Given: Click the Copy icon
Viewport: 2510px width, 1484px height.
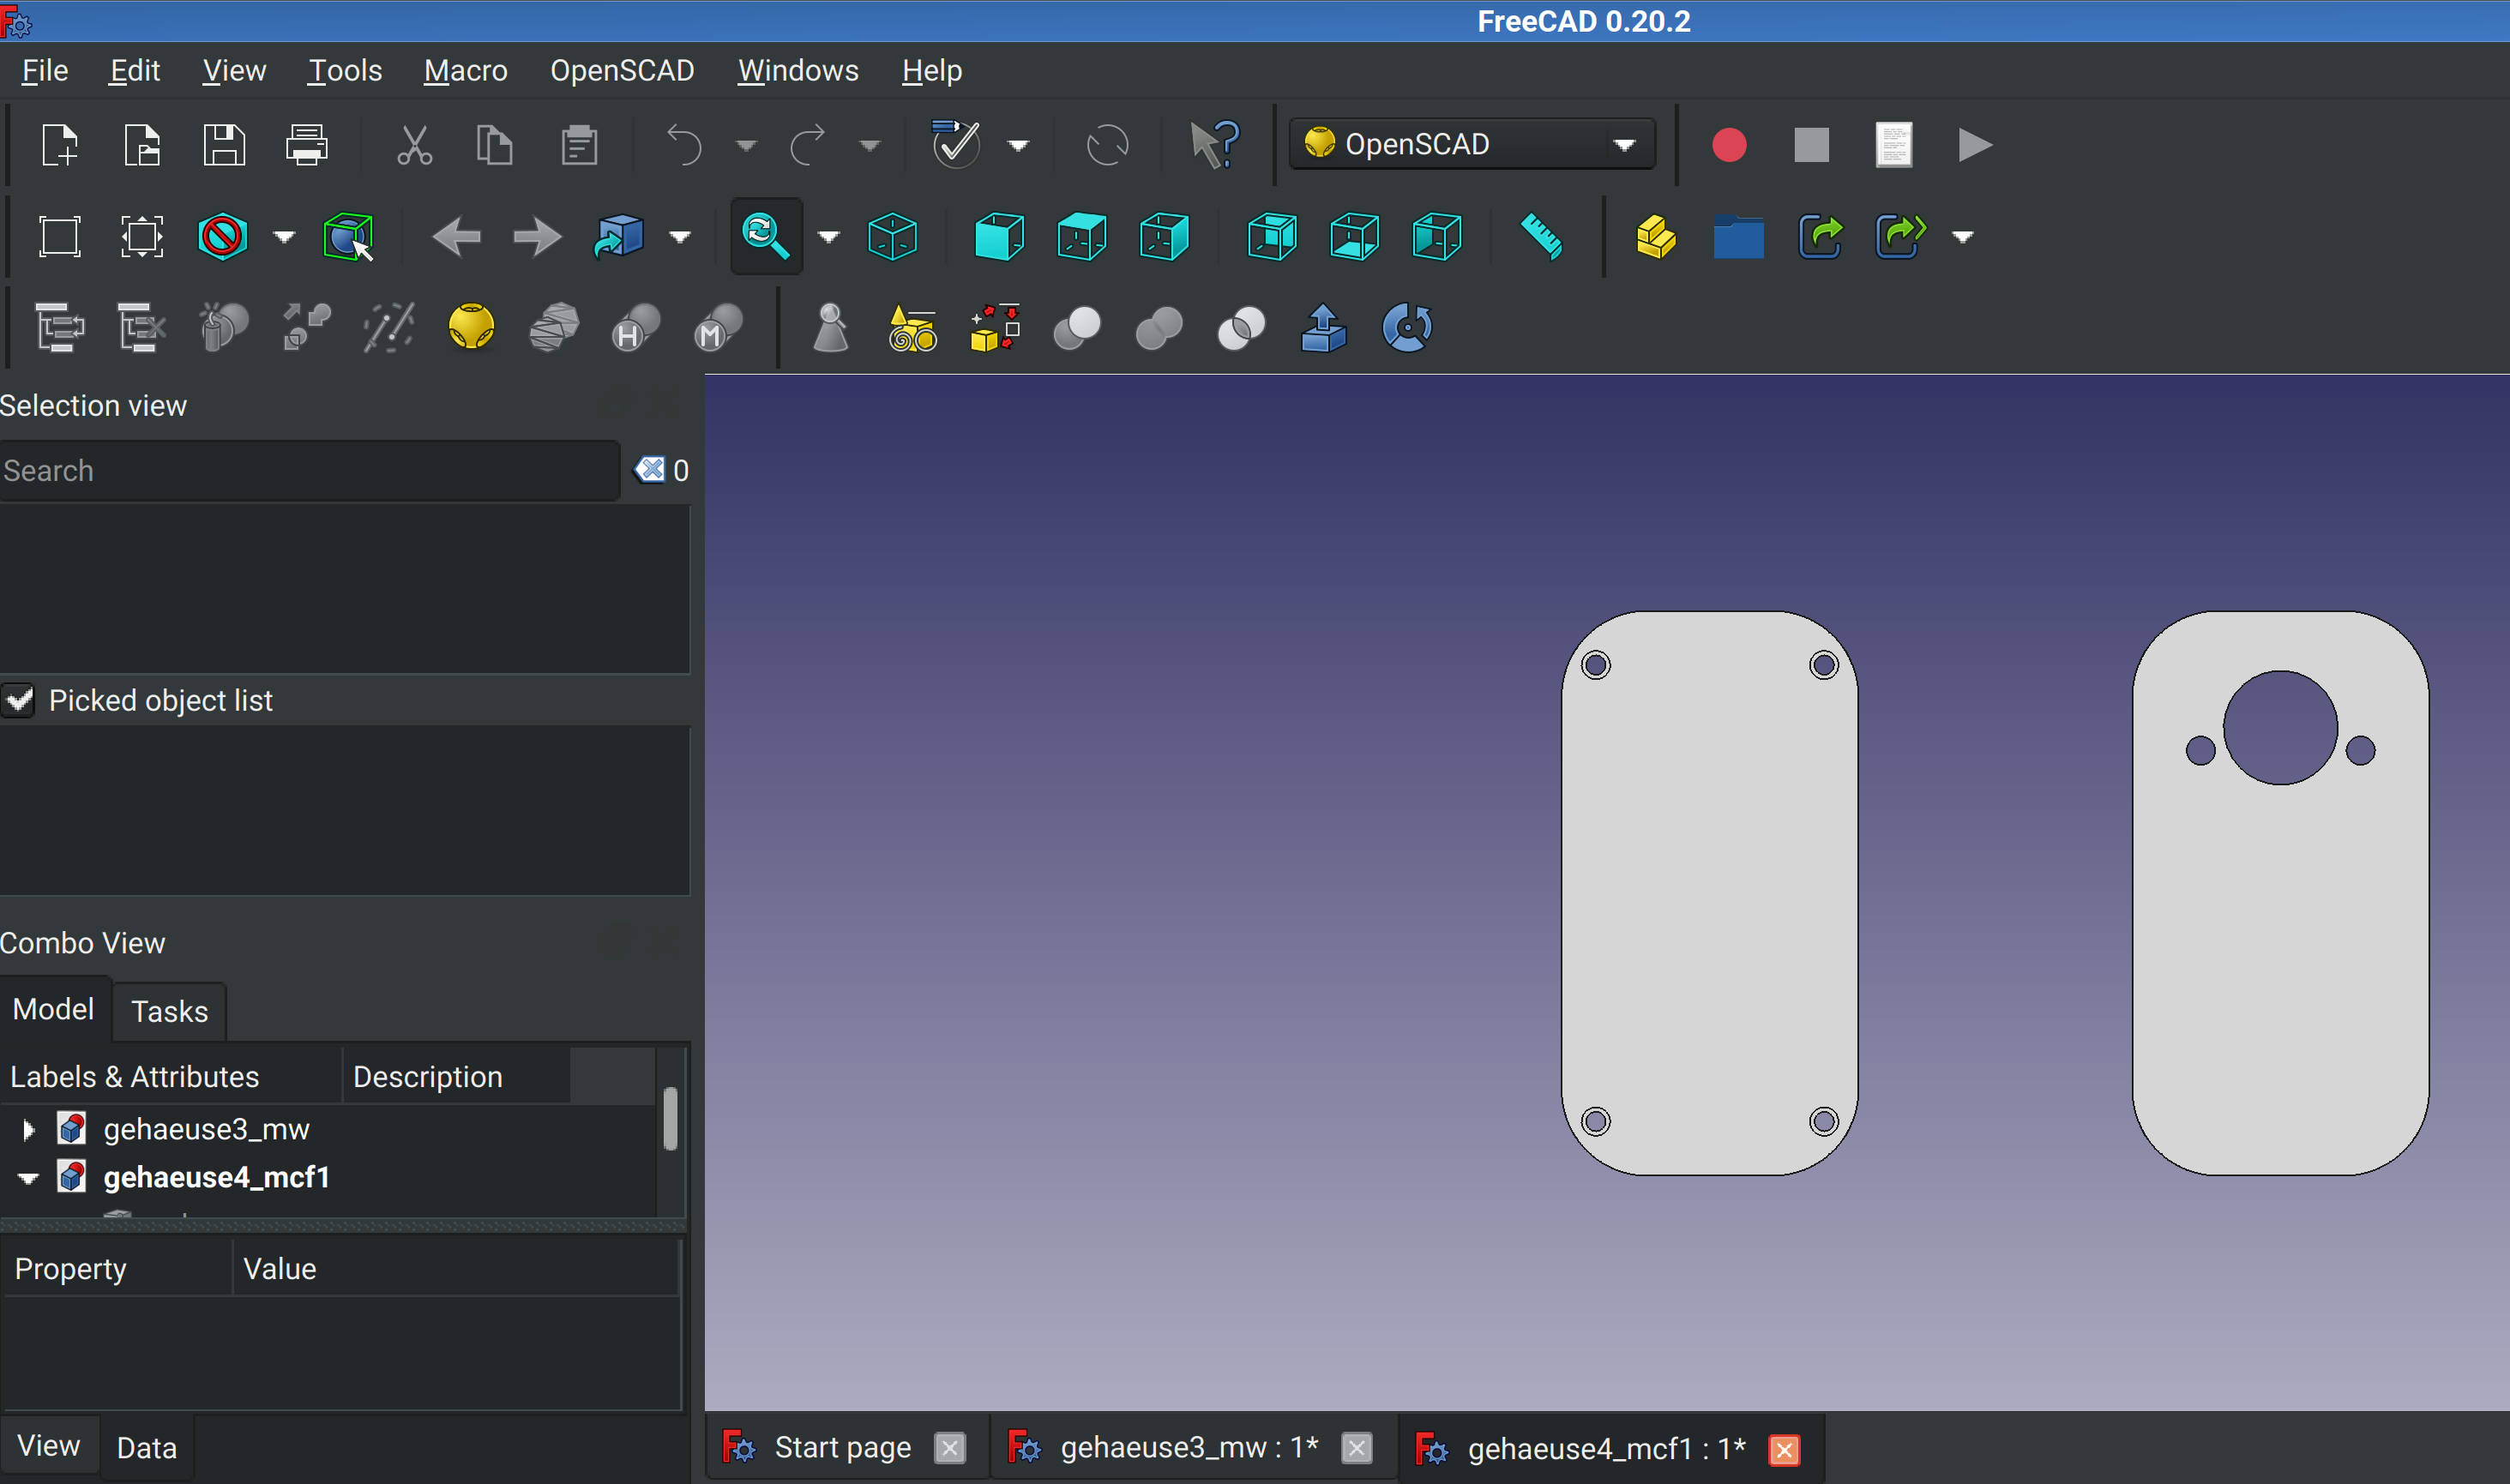Looking at the screenshot, I should [494, 145].
